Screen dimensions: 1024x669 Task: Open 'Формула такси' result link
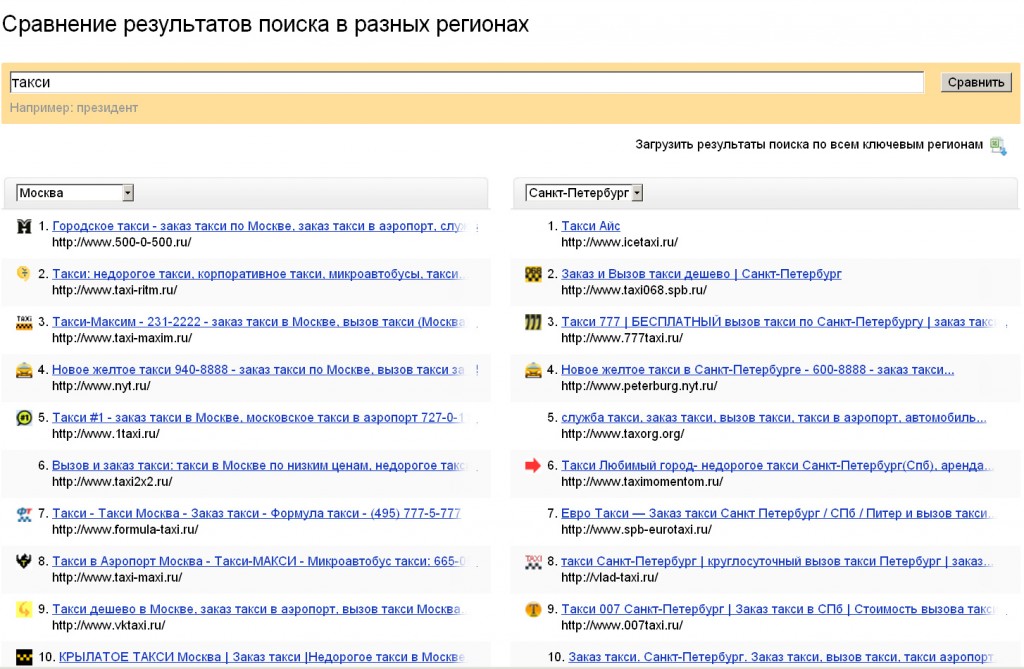[x=256, y=513]
